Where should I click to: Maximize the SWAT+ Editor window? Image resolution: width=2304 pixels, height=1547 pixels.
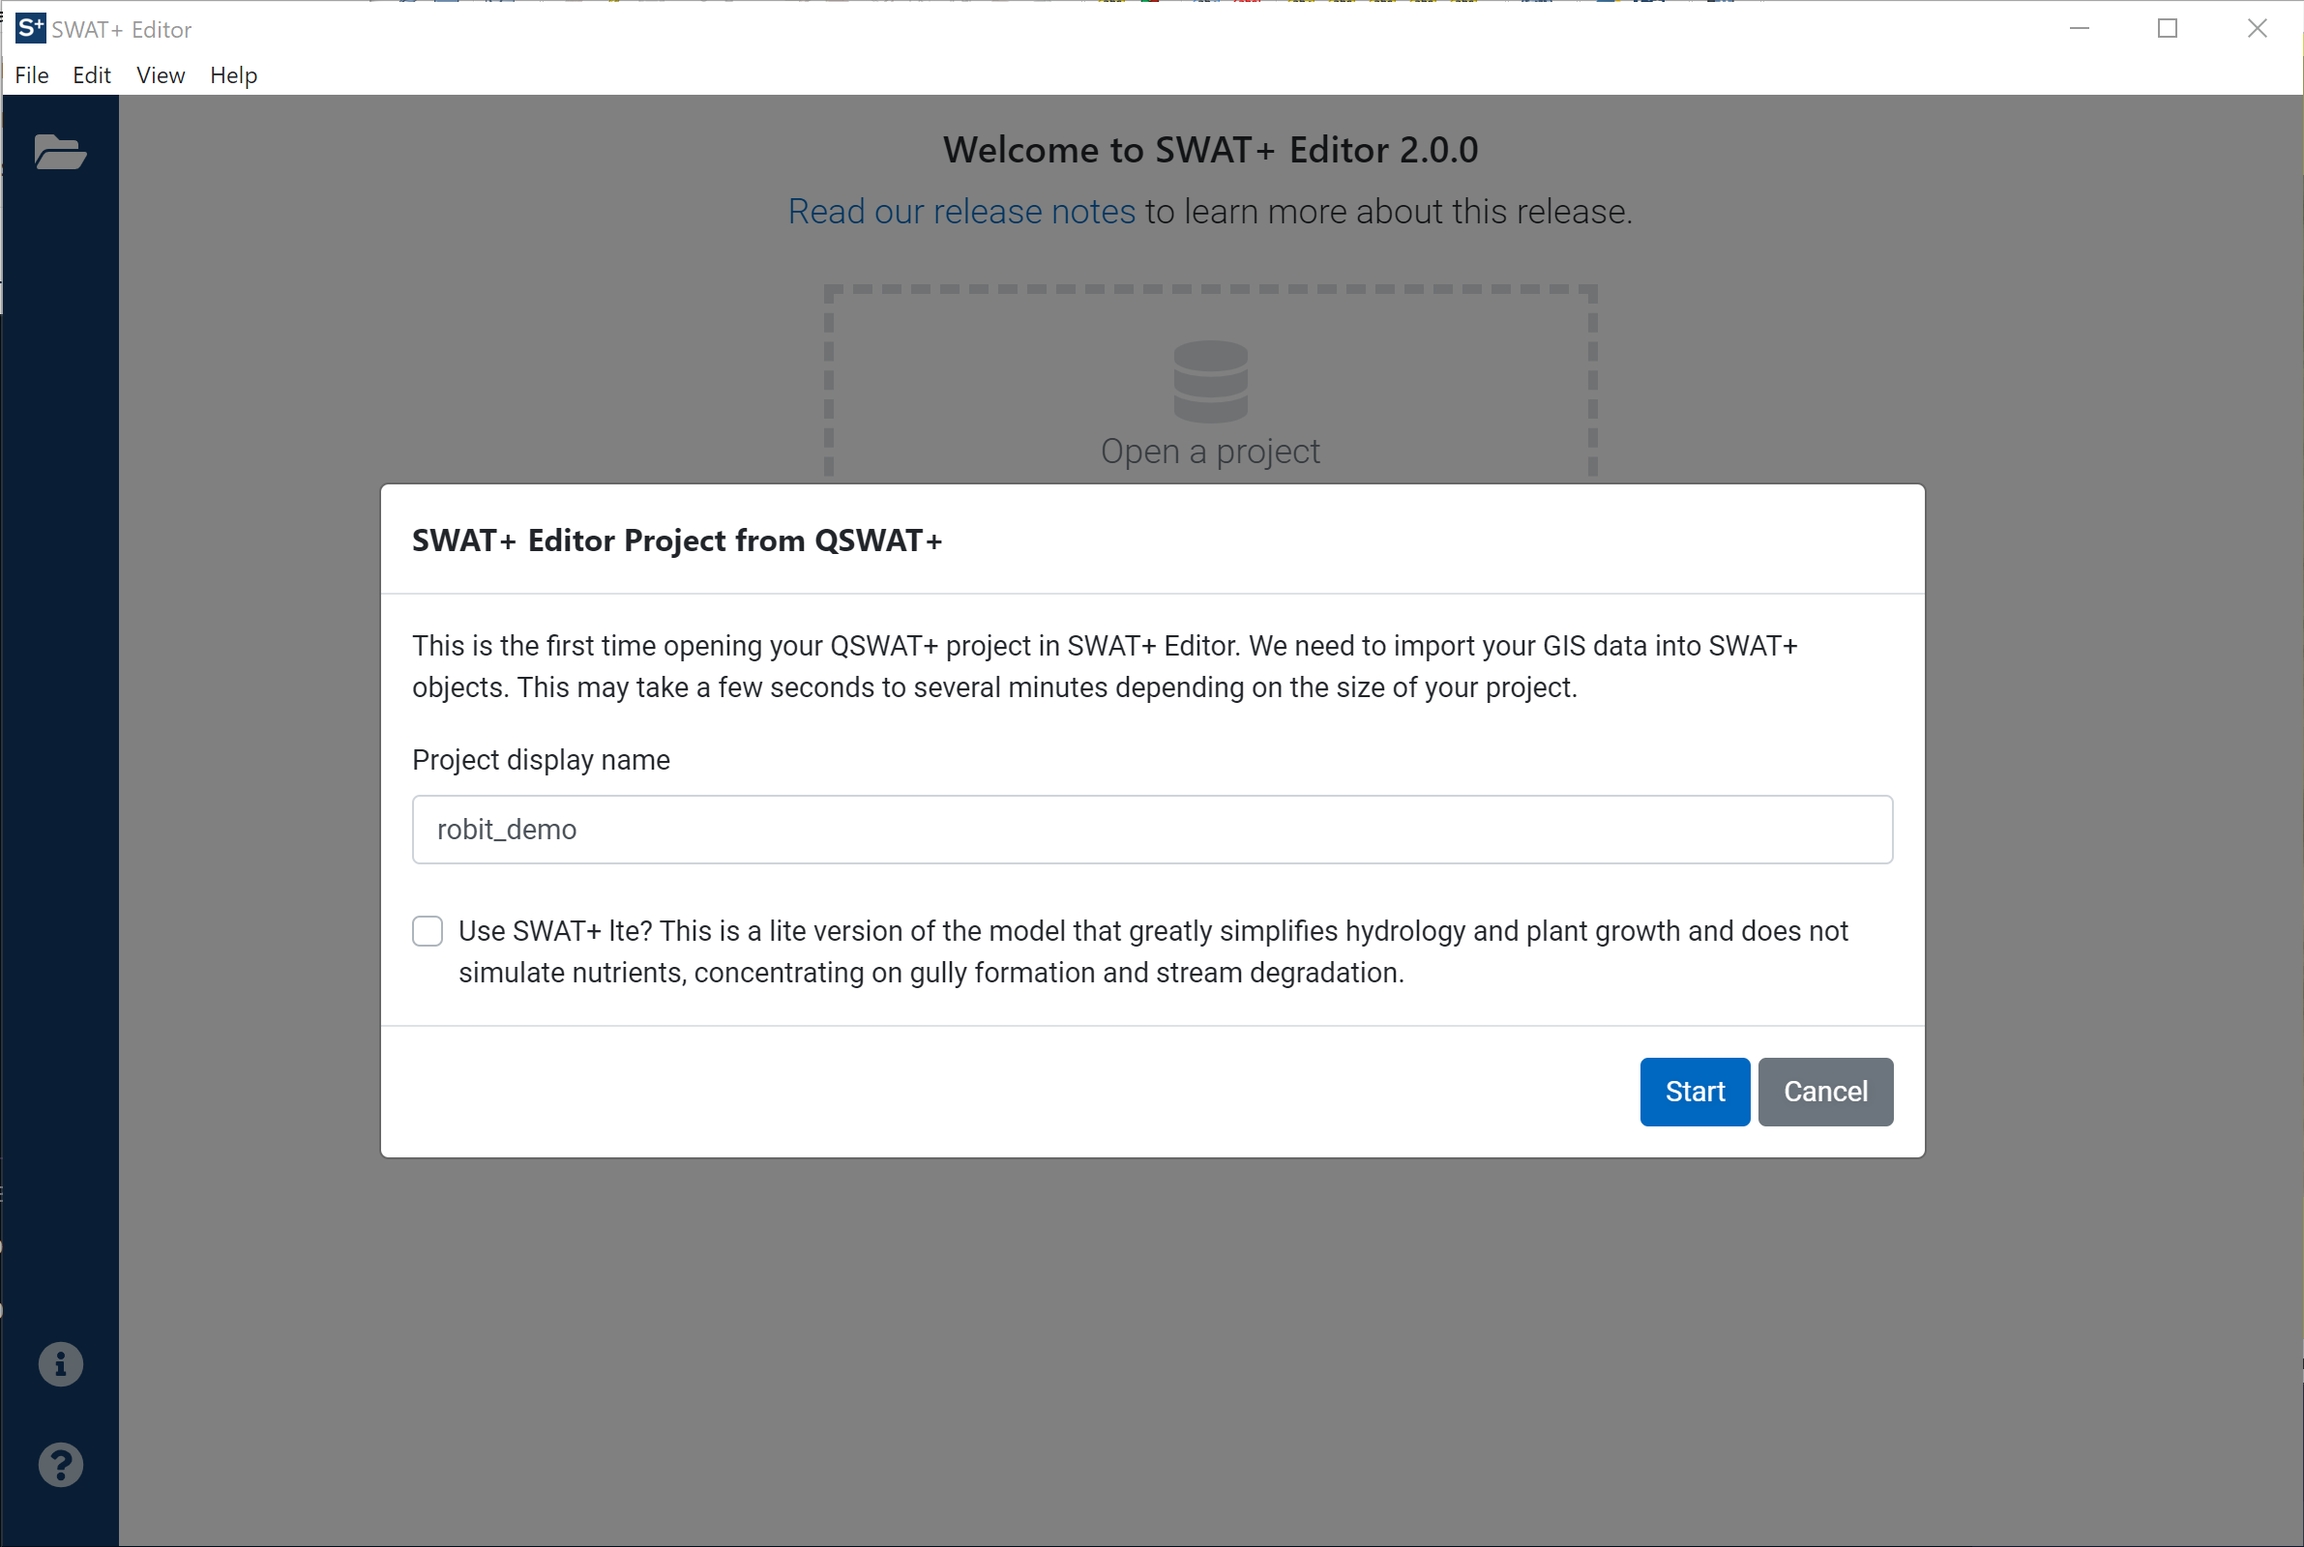(x=2167, y=28)
